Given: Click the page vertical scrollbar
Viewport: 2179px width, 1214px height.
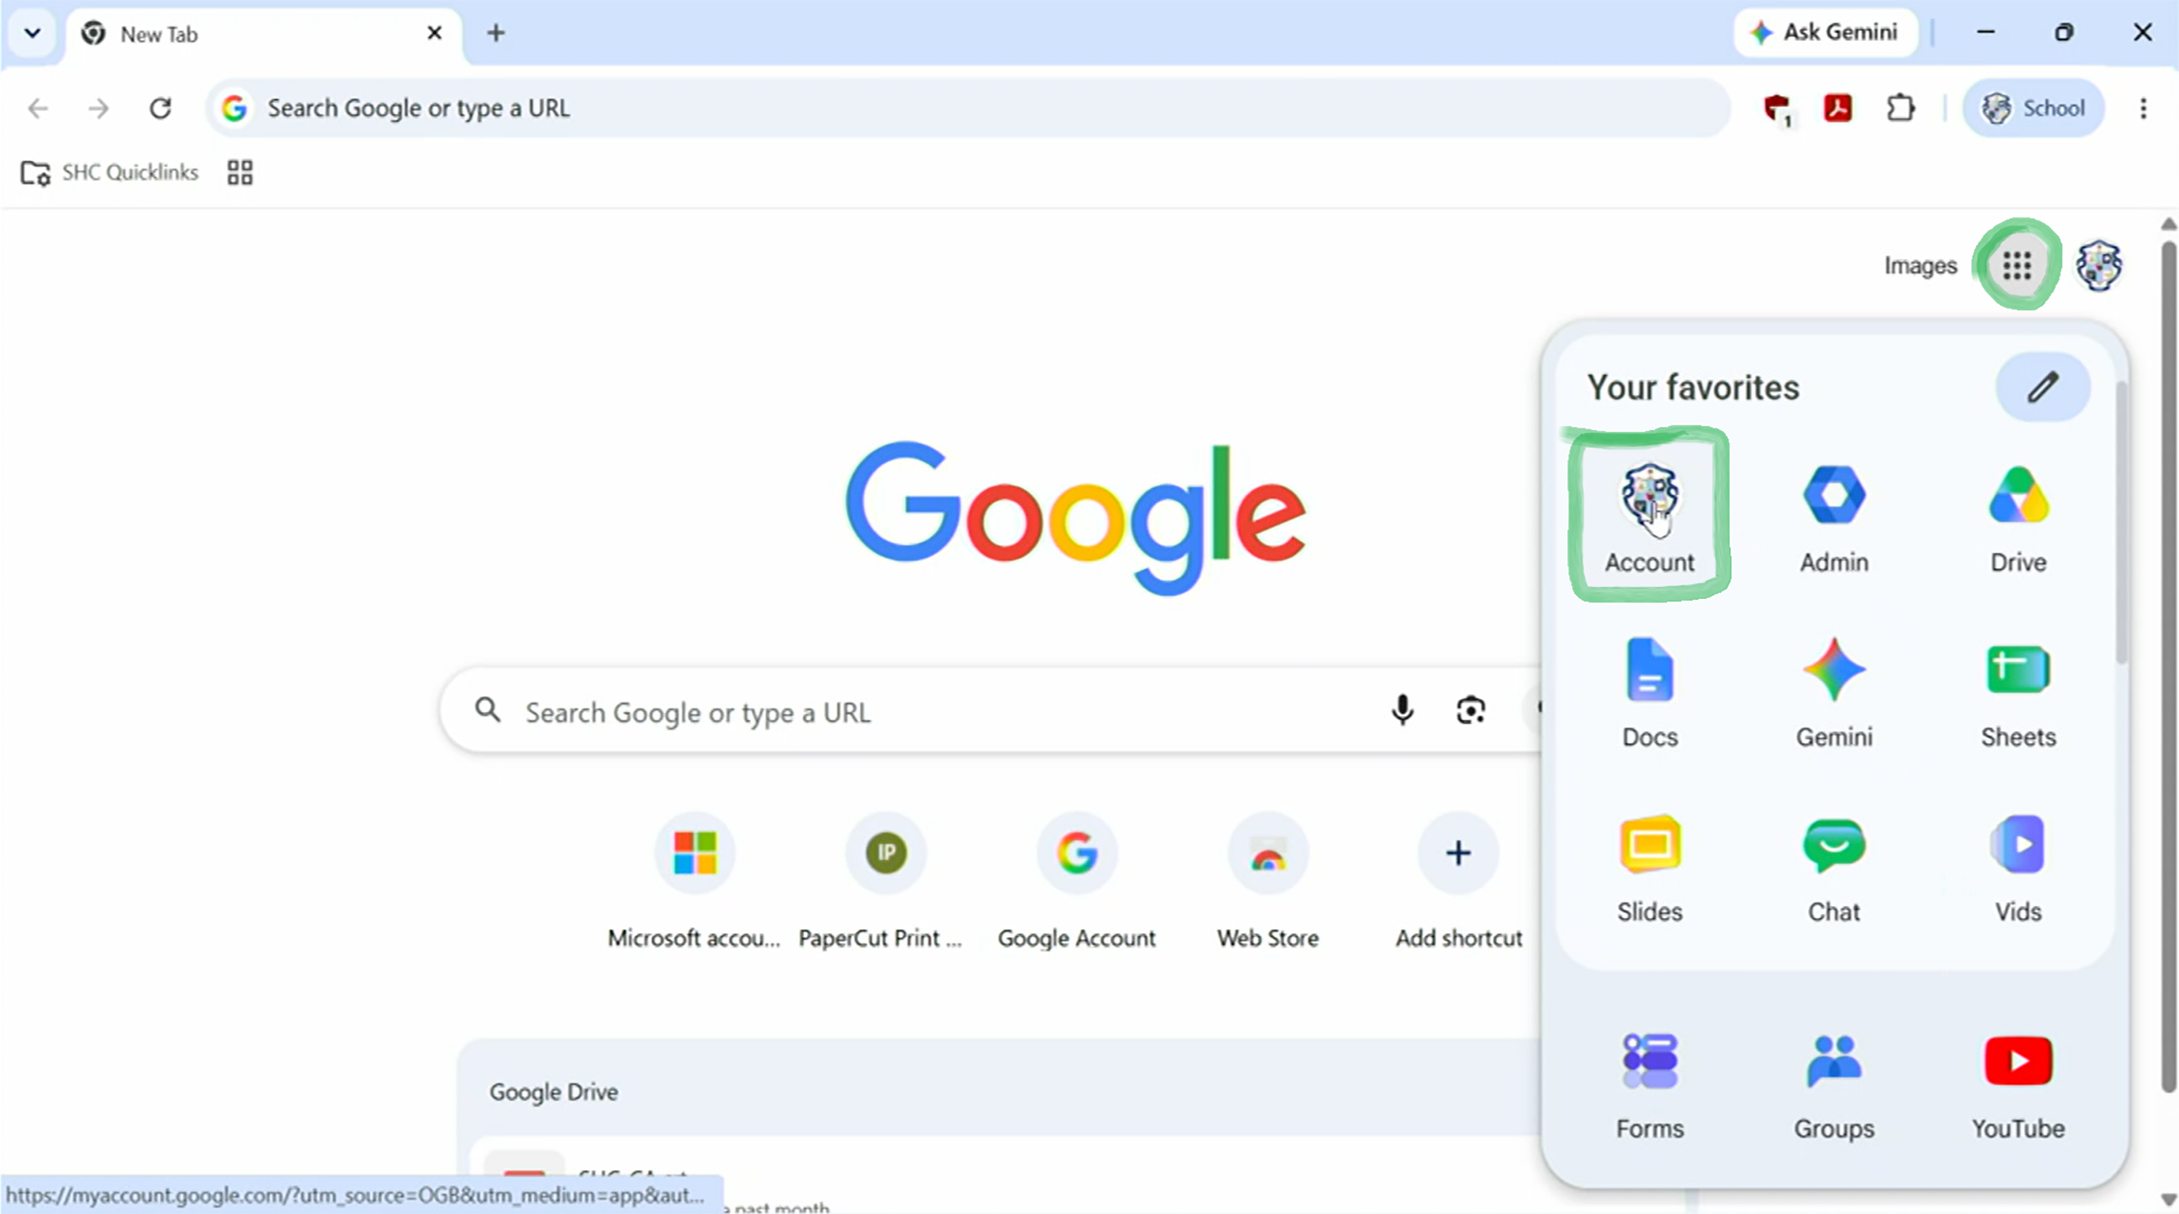Looking at the screenshot, I should point(2167,666).
